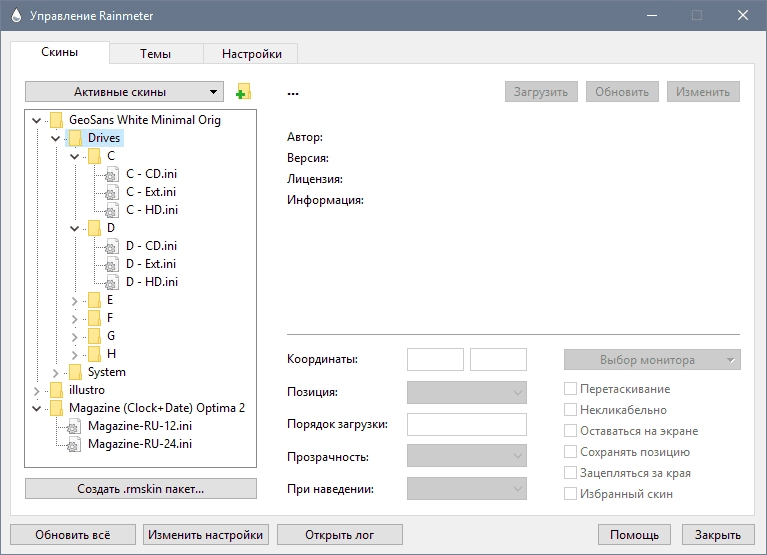The width and height of the screenshot is (767, 555).
Task: Collapse the Magazine (Clock+Date) Optima 2 node
Action: 37,408
